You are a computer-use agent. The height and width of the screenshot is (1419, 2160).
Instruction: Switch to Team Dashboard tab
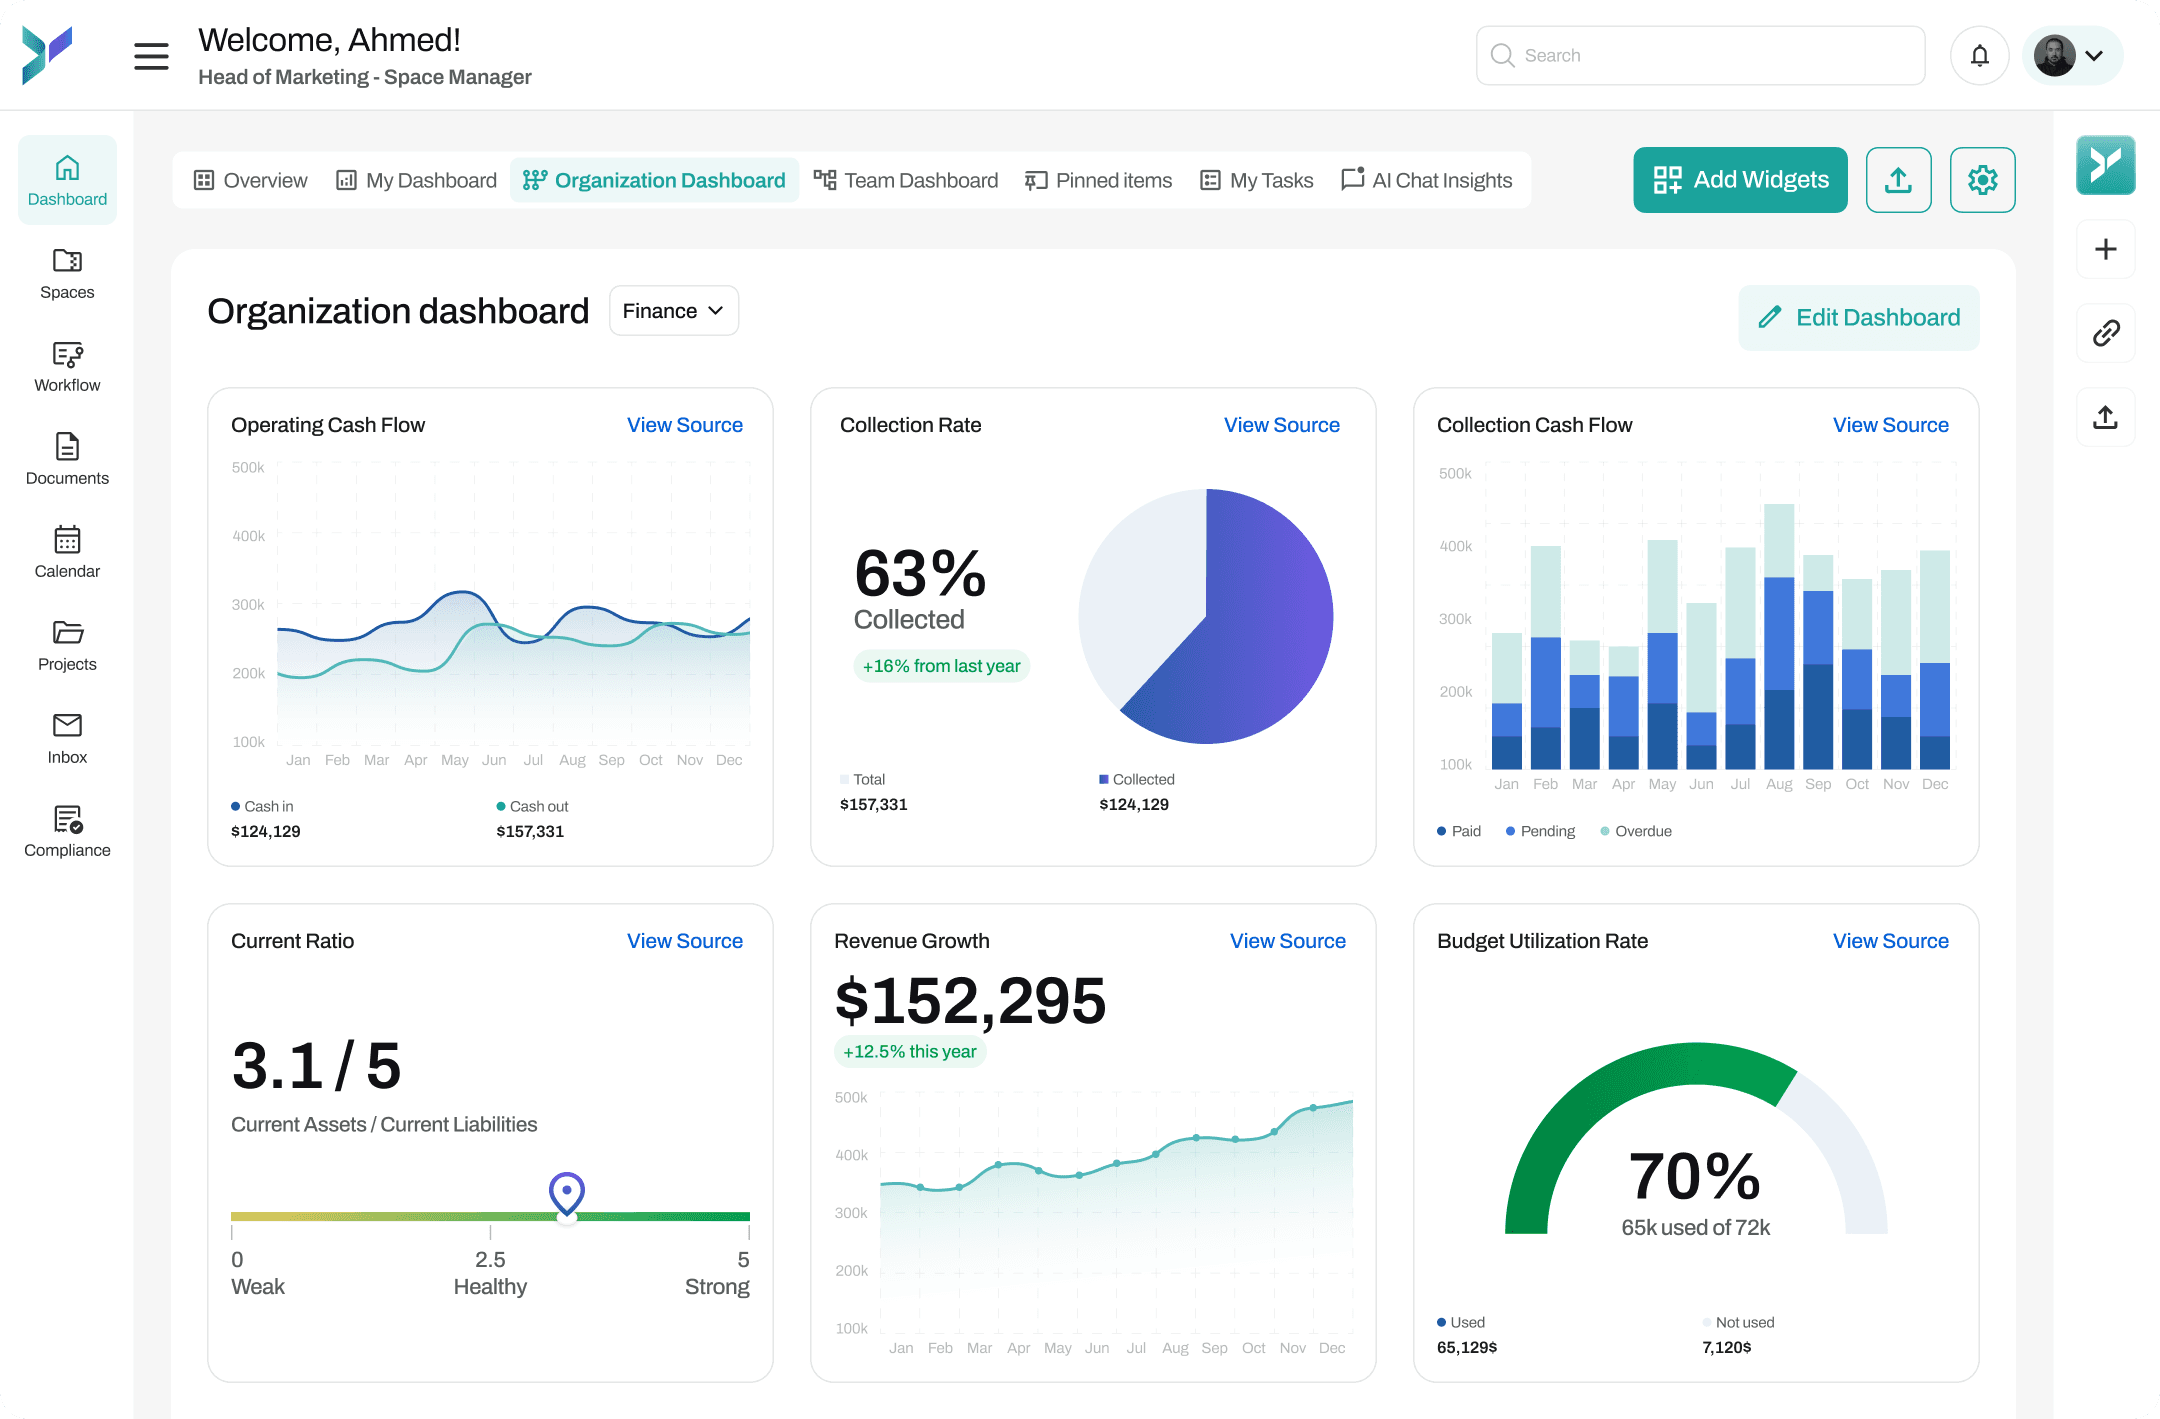[x=906, y=180]
